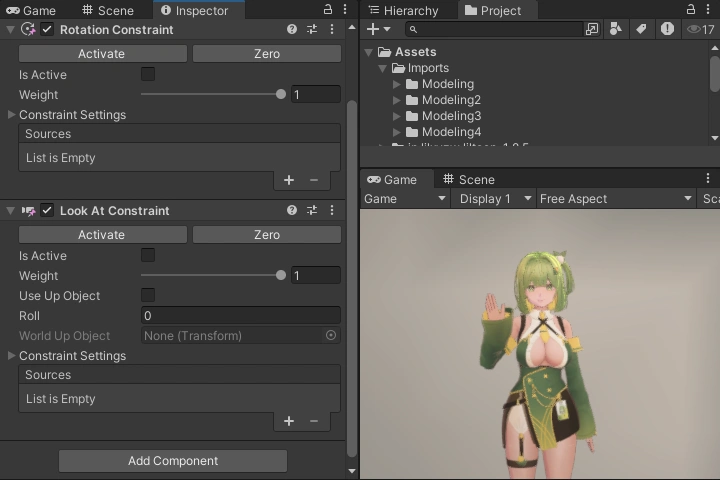The image size is (720, 480).
Task: Switch to Scene tab above viewport
Action: tap(469, 179)
